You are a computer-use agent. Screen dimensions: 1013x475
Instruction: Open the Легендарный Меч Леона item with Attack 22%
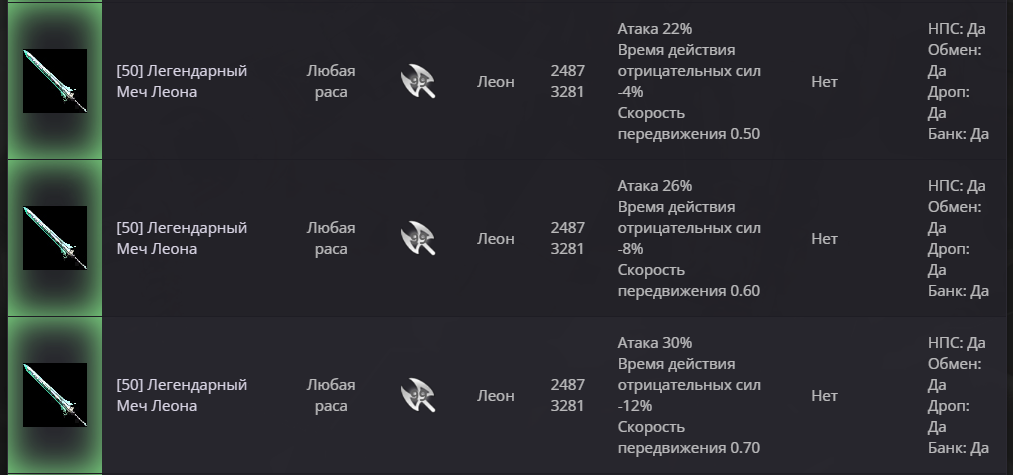click(x=181, y=82)
